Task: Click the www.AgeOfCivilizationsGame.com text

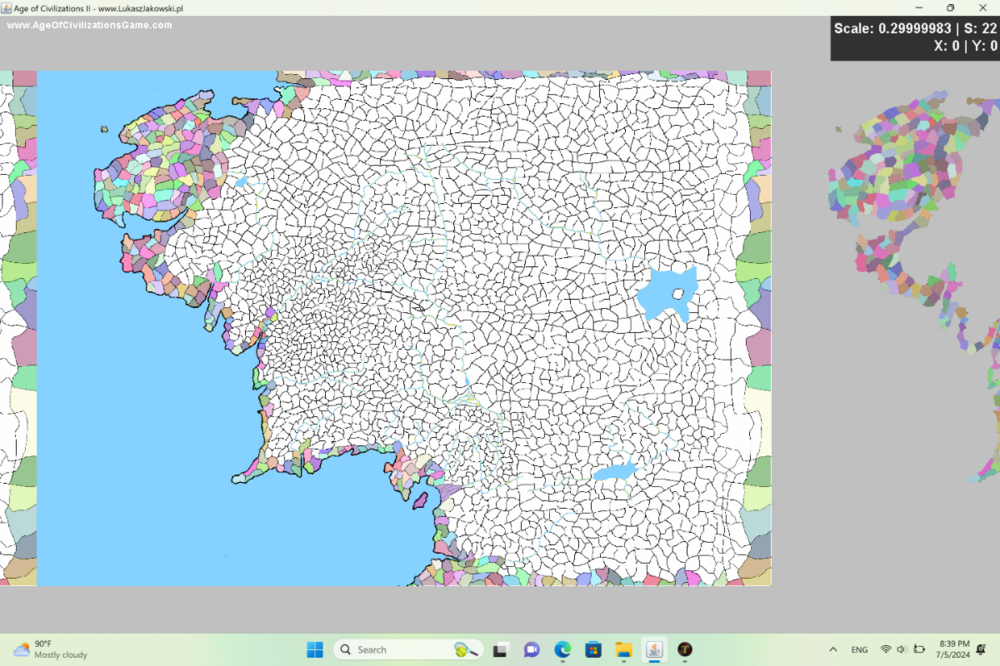Action: [x=89, y=25]
